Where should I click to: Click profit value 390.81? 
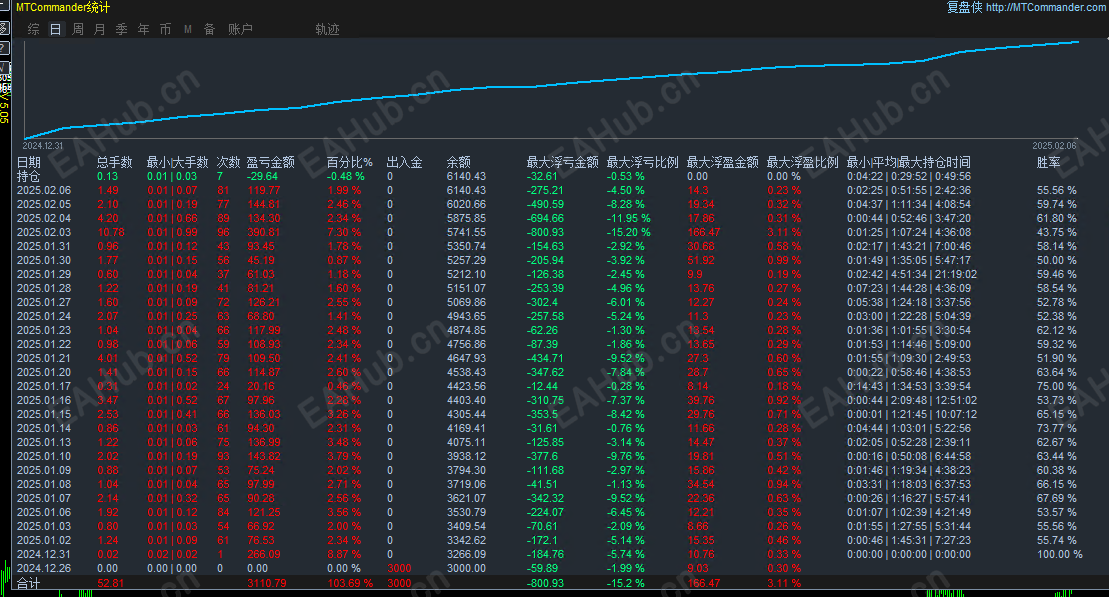pos(264,232)
